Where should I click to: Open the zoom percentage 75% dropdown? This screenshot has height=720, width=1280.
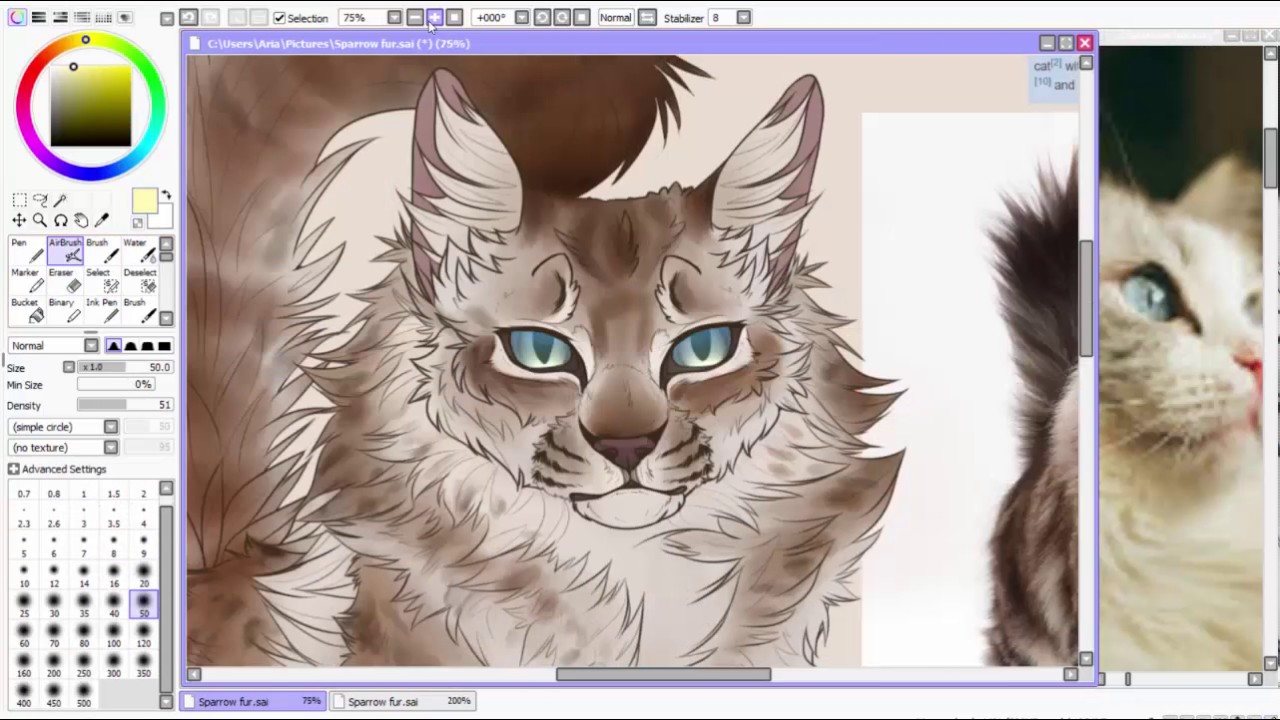(394, 17)
